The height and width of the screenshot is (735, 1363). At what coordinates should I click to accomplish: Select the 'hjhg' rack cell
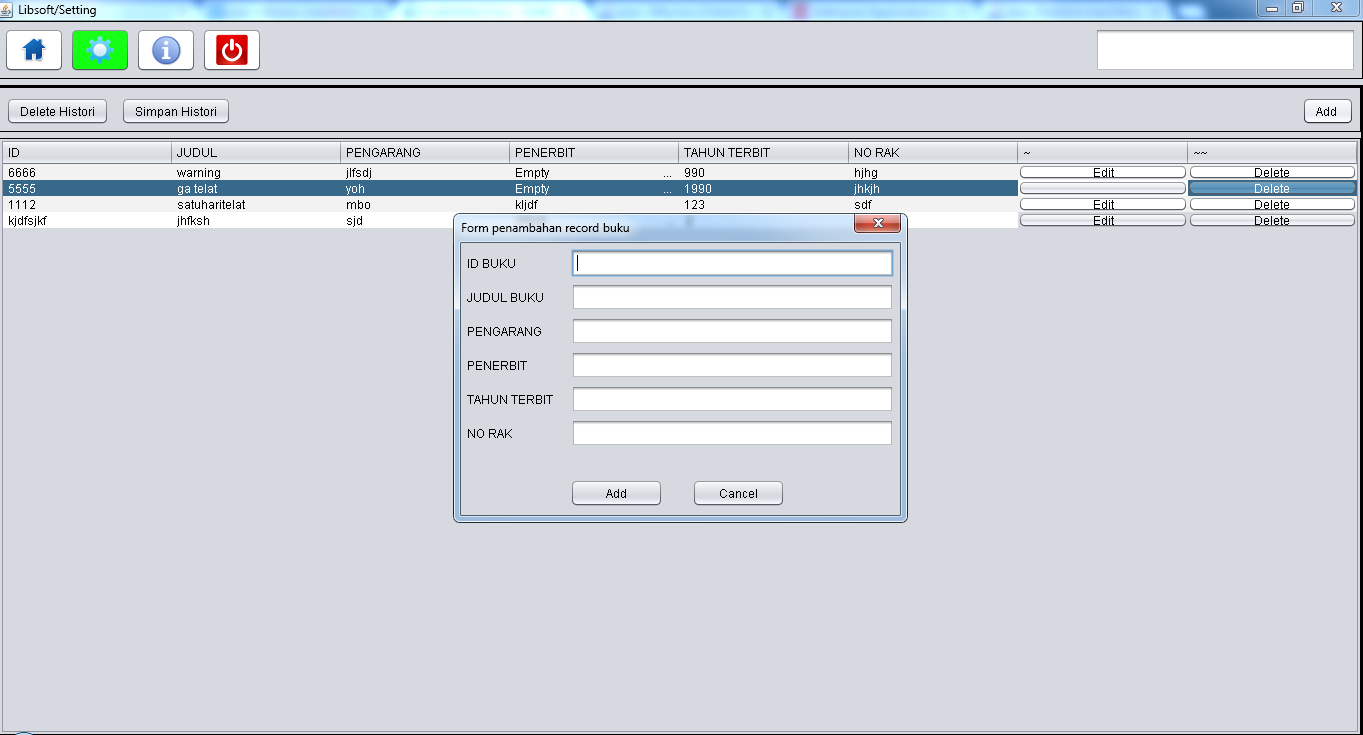click(933, 172)
